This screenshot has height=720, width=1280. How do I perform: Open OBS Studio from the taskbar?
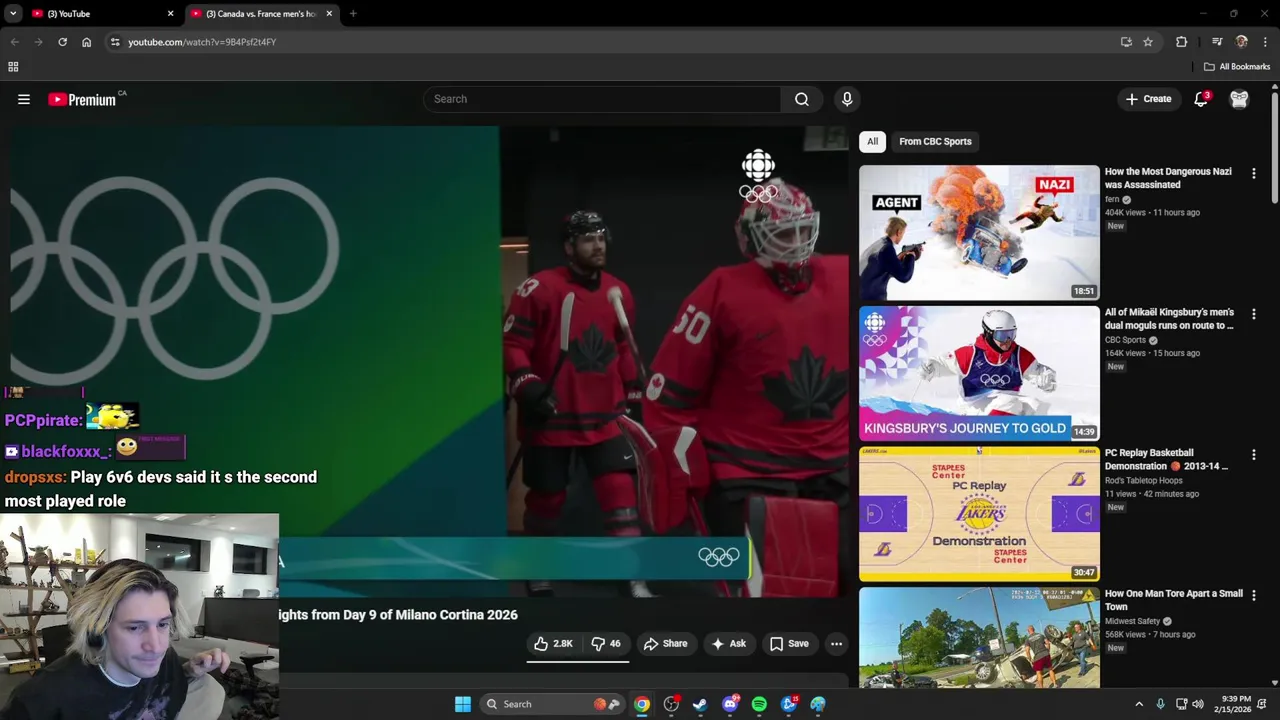(x=671, y=704)
